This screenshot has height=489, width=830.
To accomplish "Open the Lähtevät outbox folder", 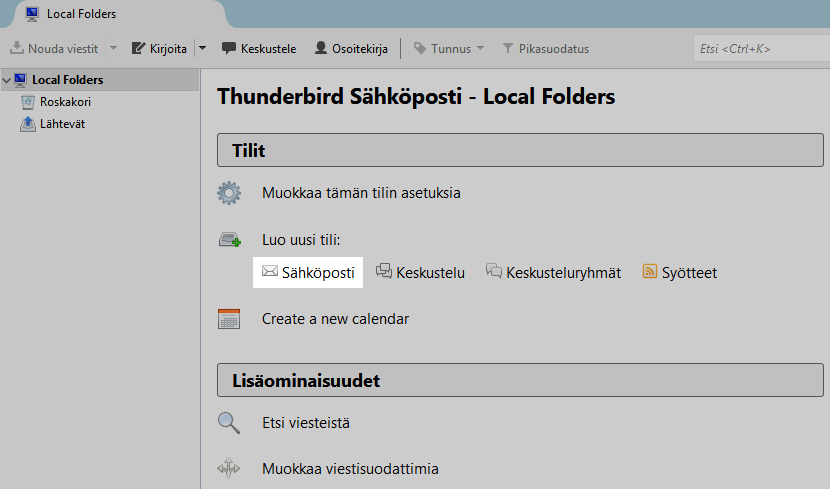I will point(52,124).
